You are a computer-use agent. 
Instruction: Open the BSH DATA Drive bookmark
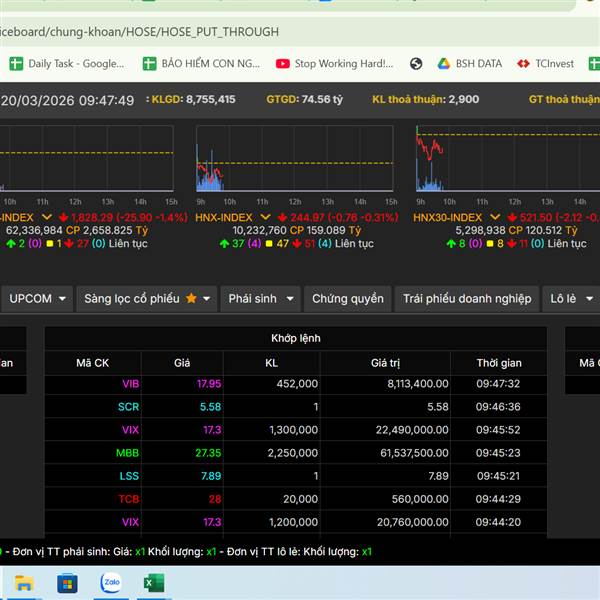[470, 64]
